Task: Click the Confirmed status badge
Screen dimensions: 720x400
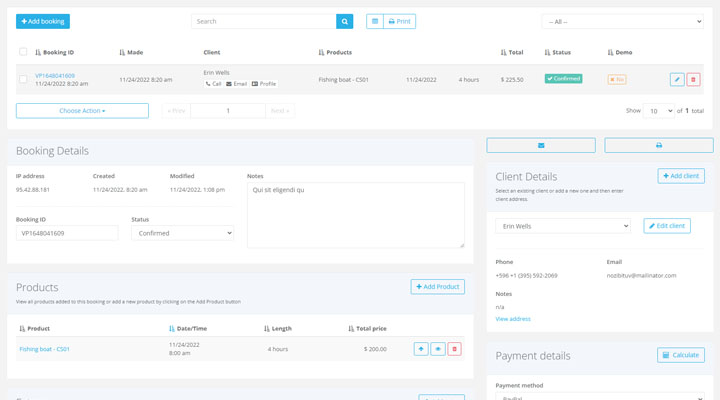Action: coord(563,79)
